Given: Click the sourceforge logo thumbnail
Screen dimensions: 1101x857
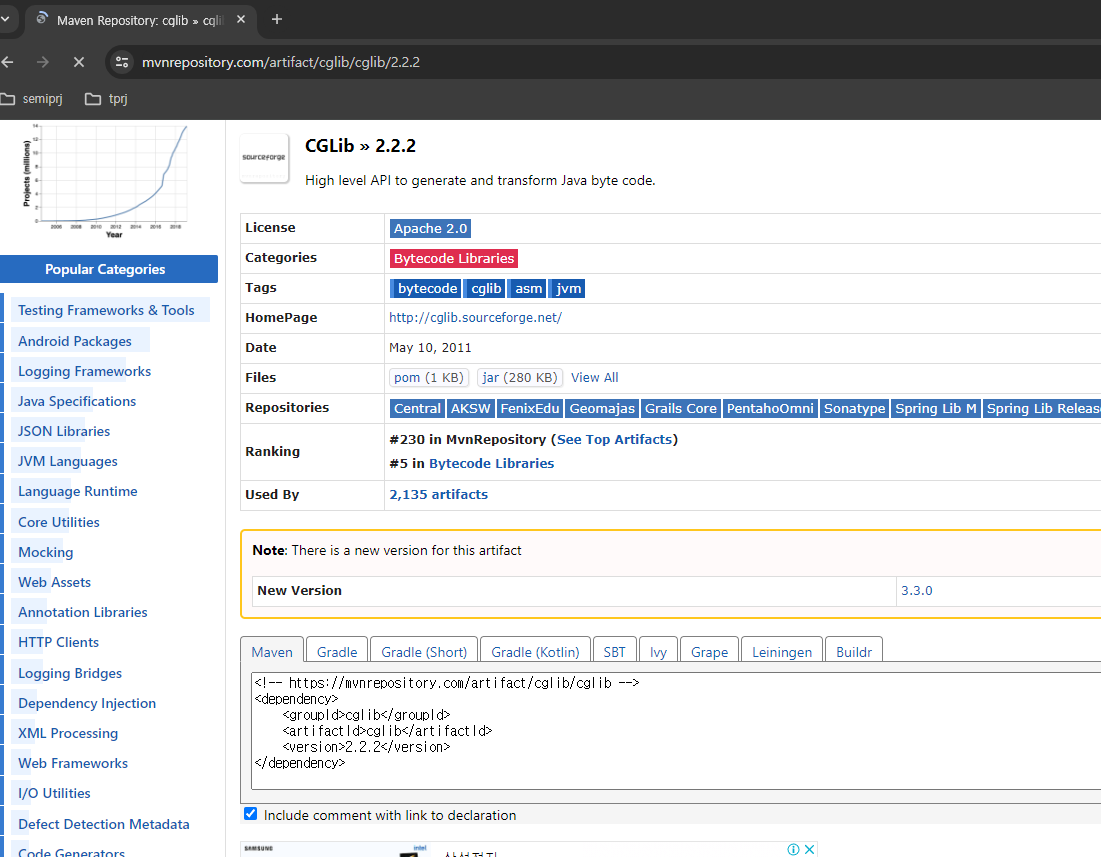Looking at the screenshot, I should click(264, 158).
